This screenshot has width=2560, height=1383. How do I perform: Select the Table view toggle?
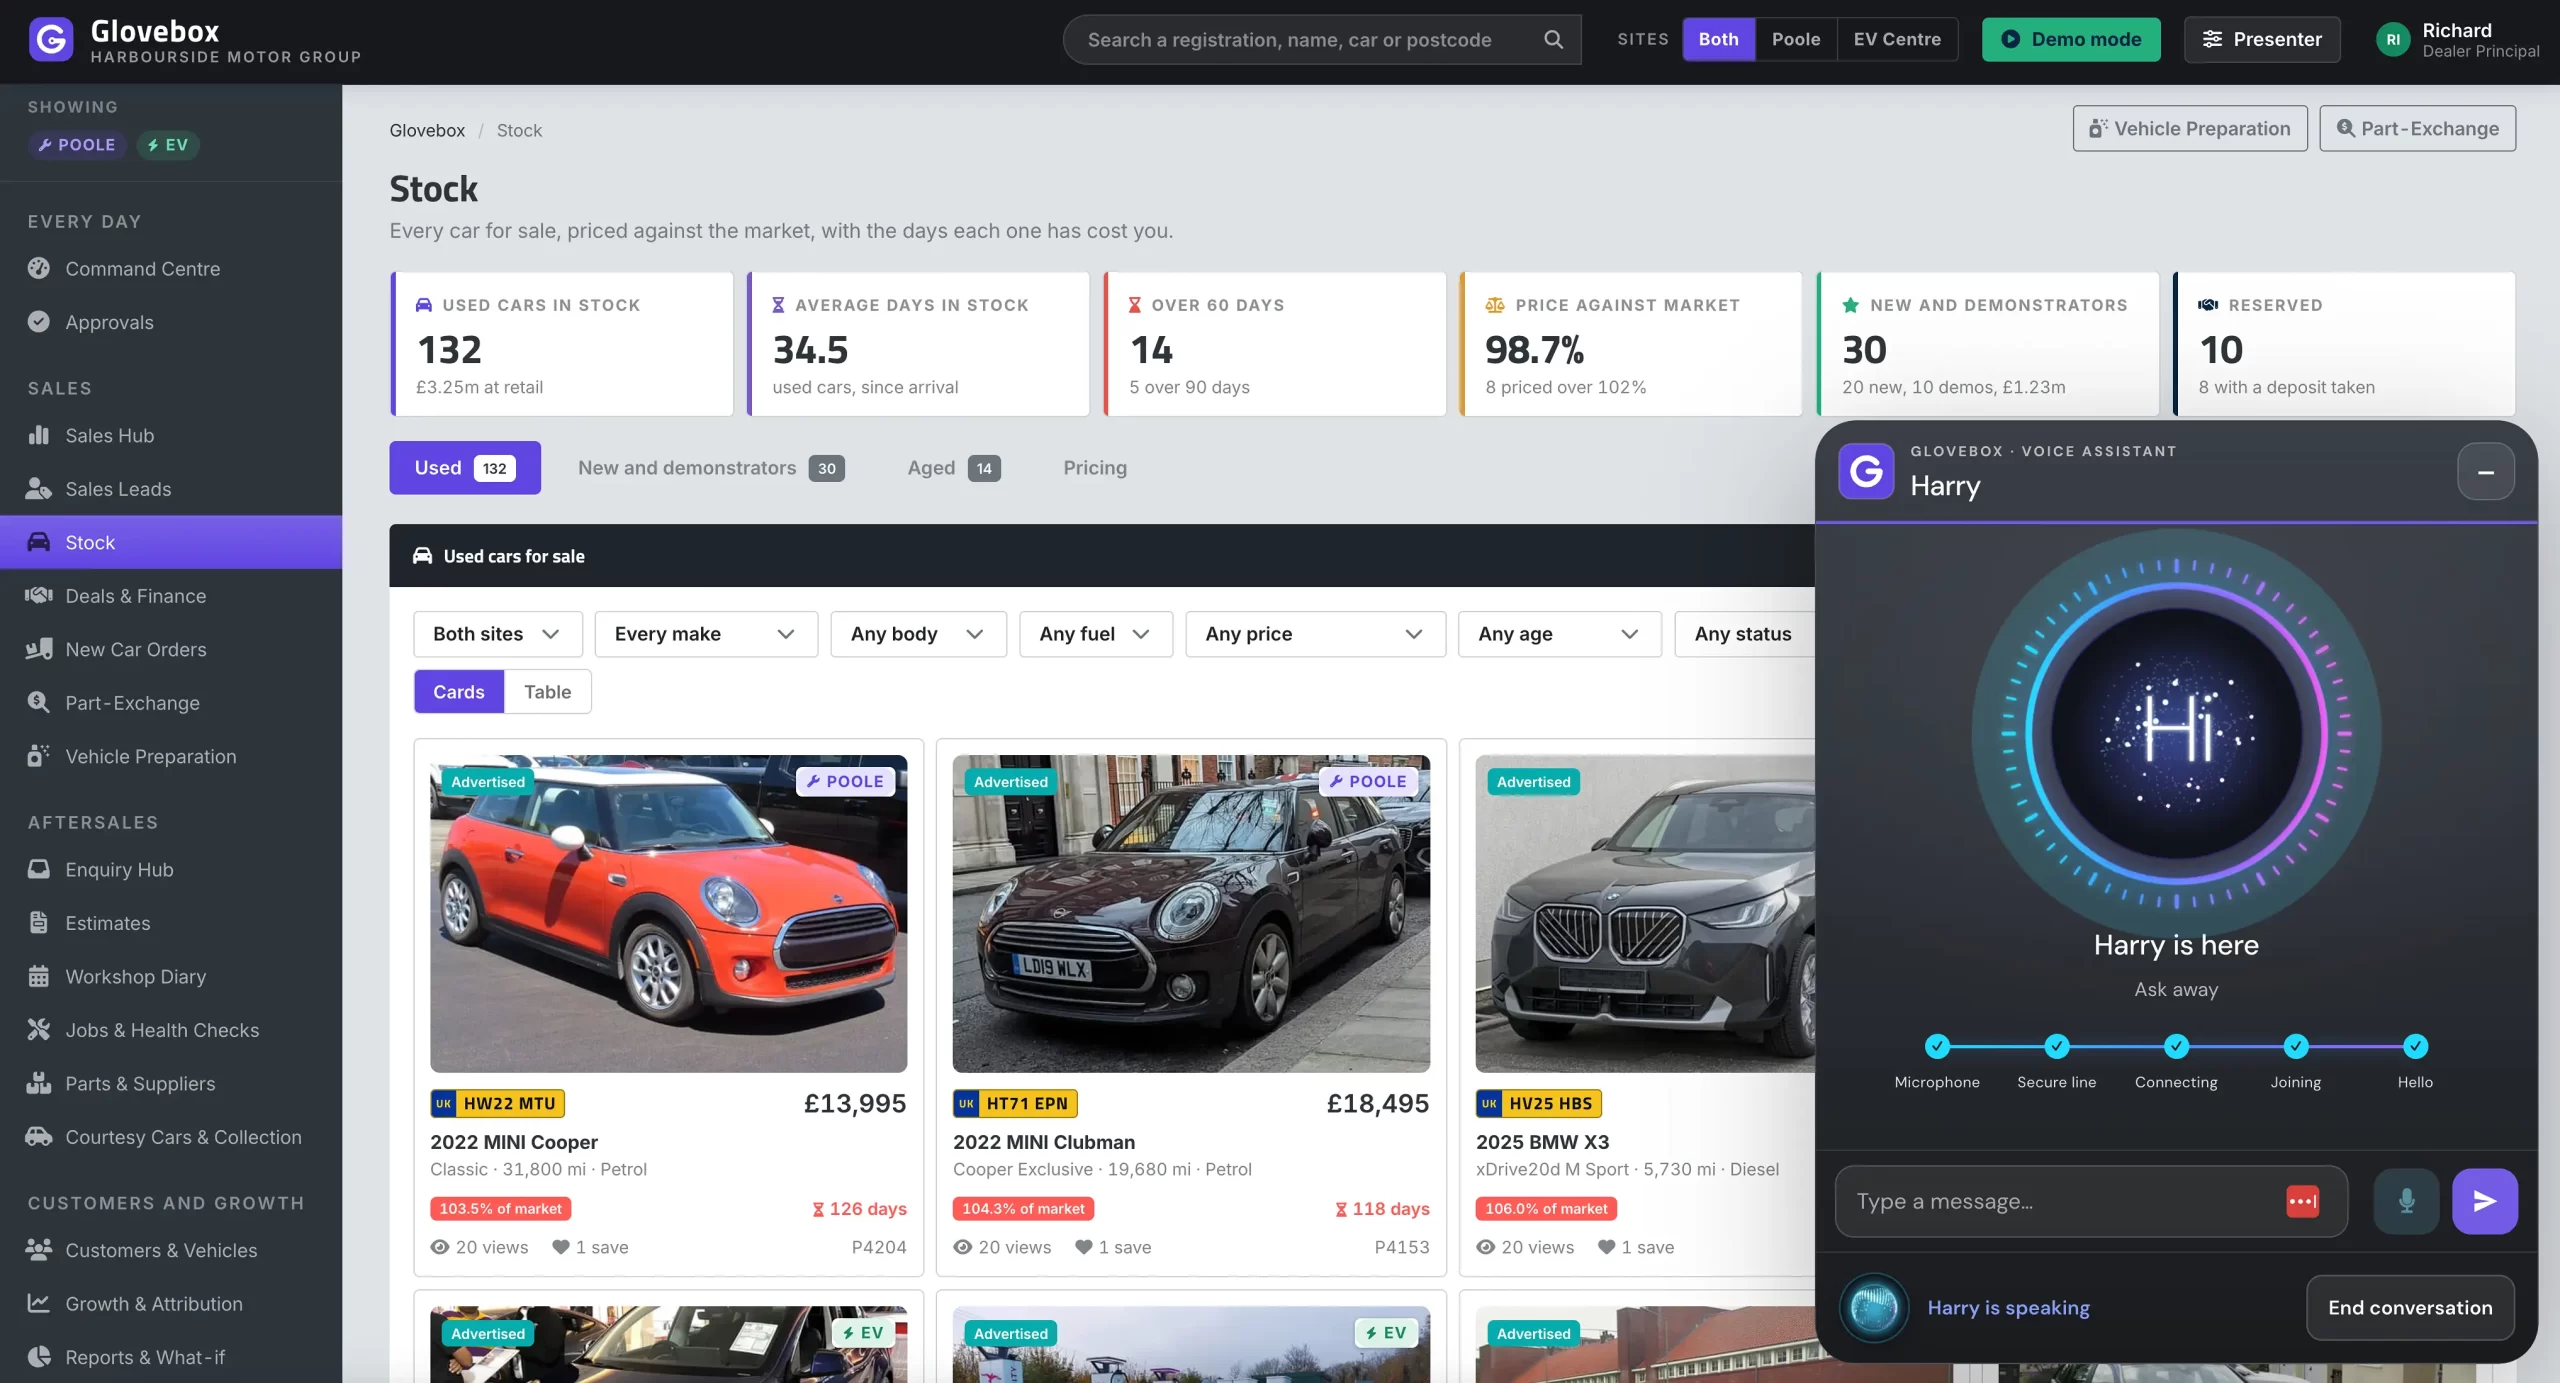[548, 692]
